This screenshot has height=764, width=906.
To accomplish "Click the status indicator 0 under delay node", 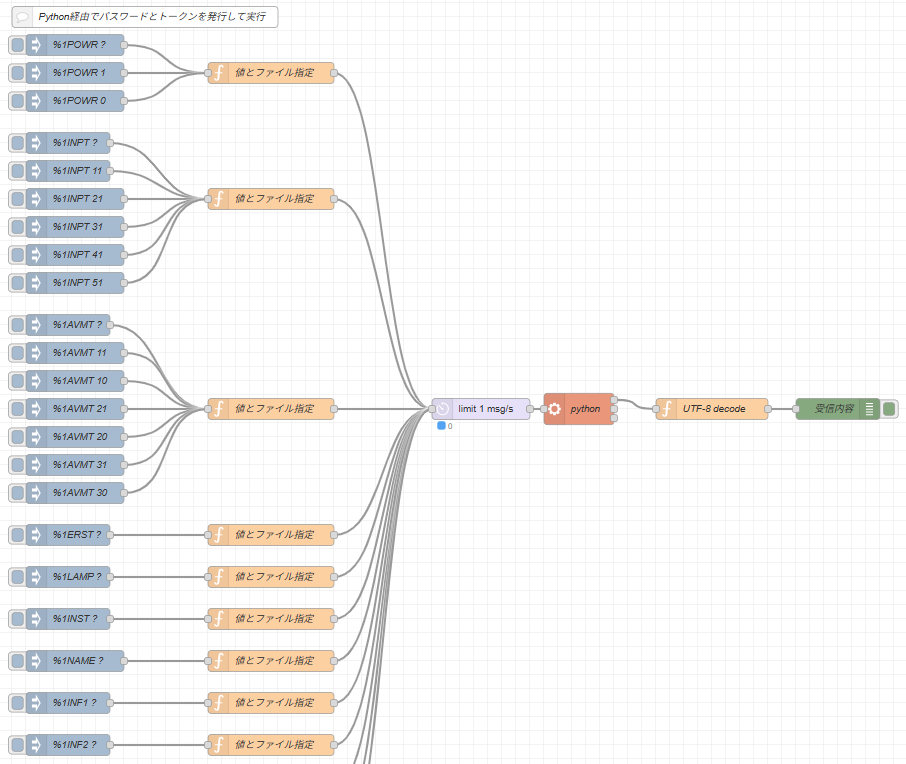I will pos(445,426).
